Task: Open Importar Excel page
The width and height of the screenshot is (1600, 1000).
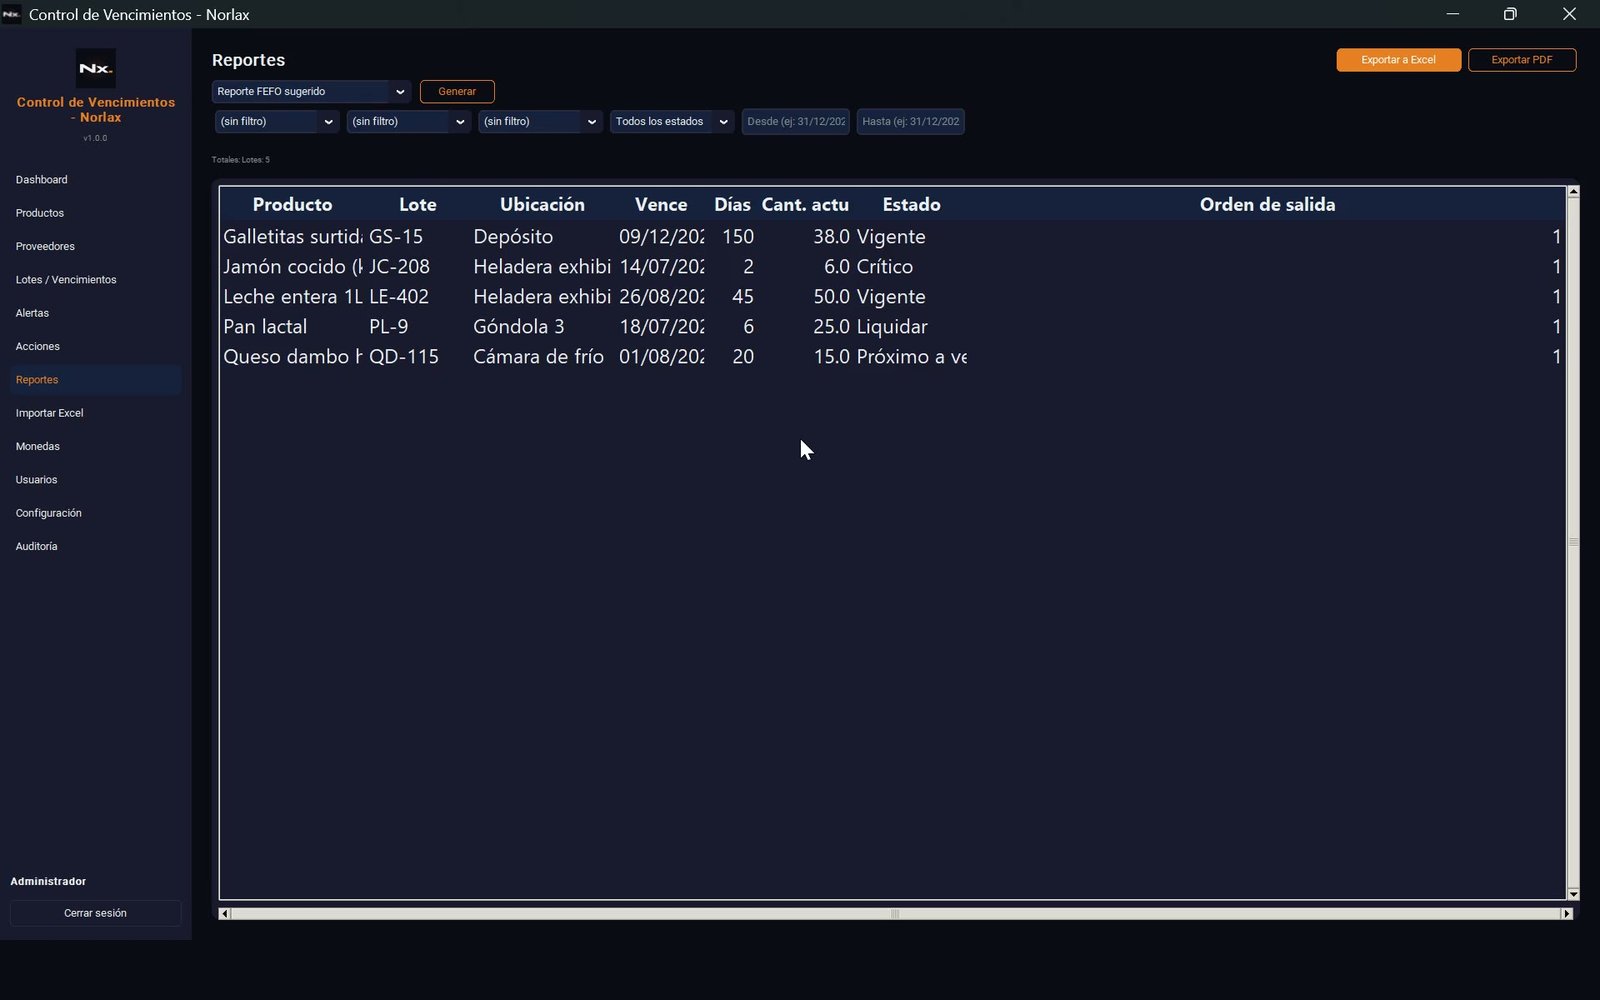Action: [95, 413]
